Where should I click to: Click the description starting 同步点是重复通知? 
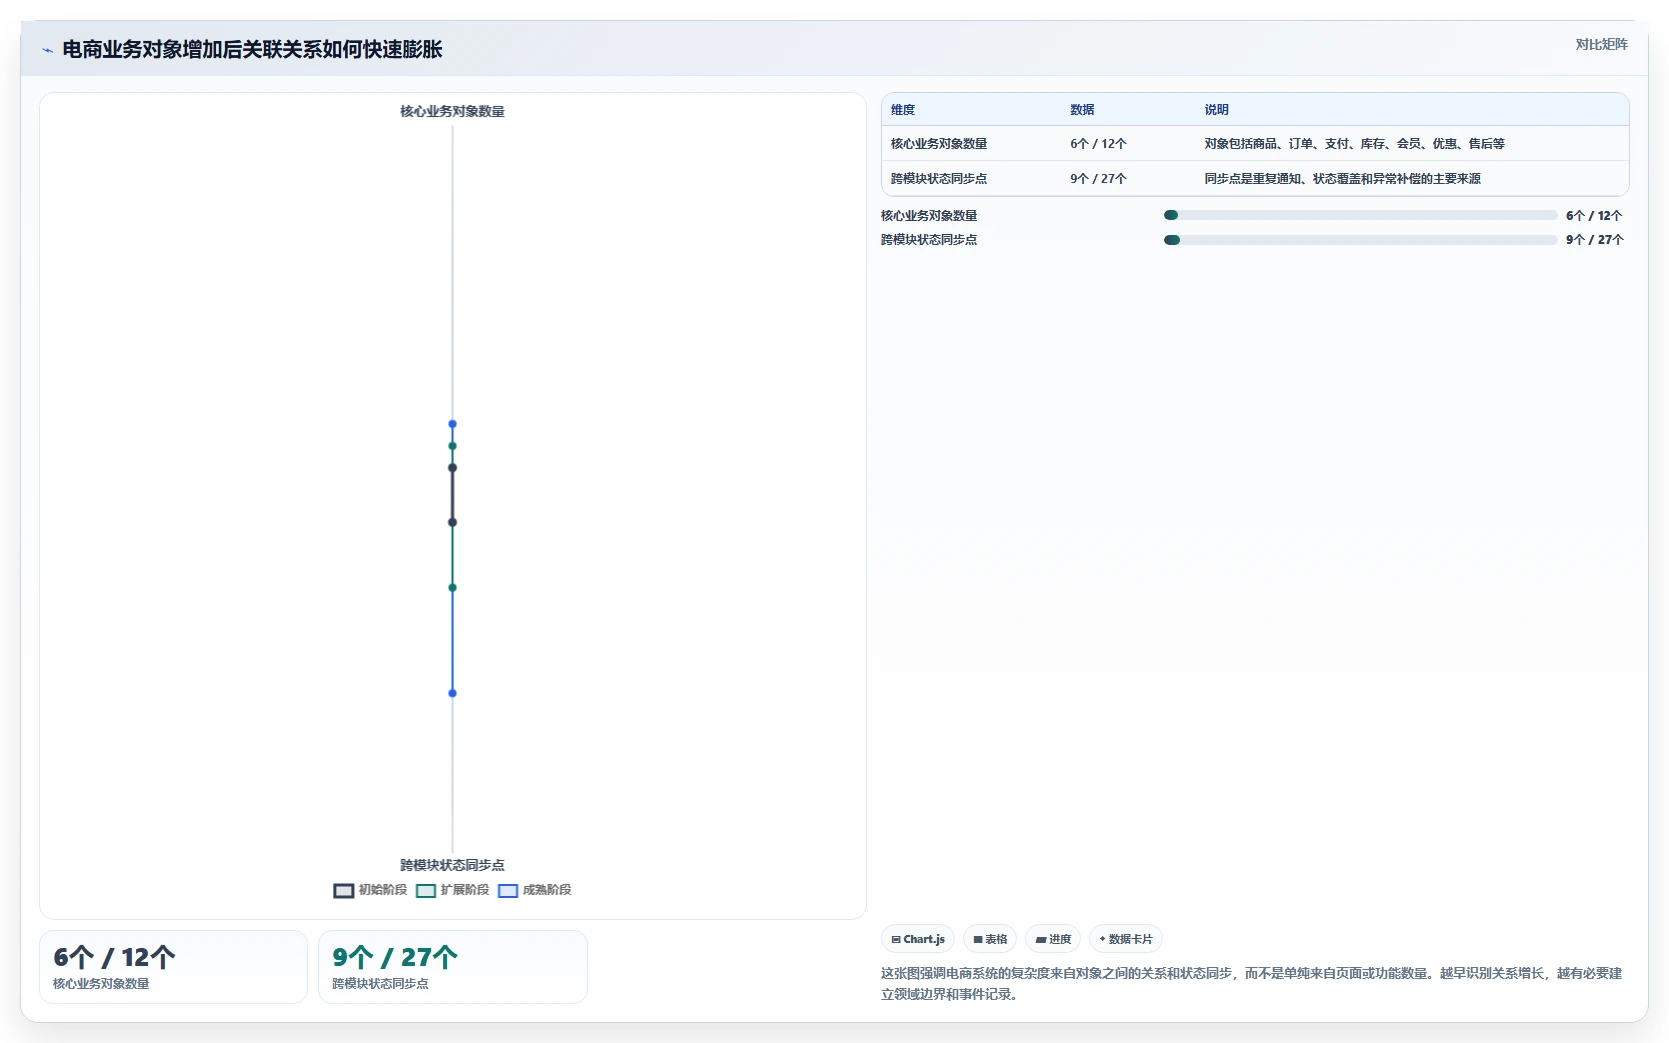click(x=1342, y=179)
